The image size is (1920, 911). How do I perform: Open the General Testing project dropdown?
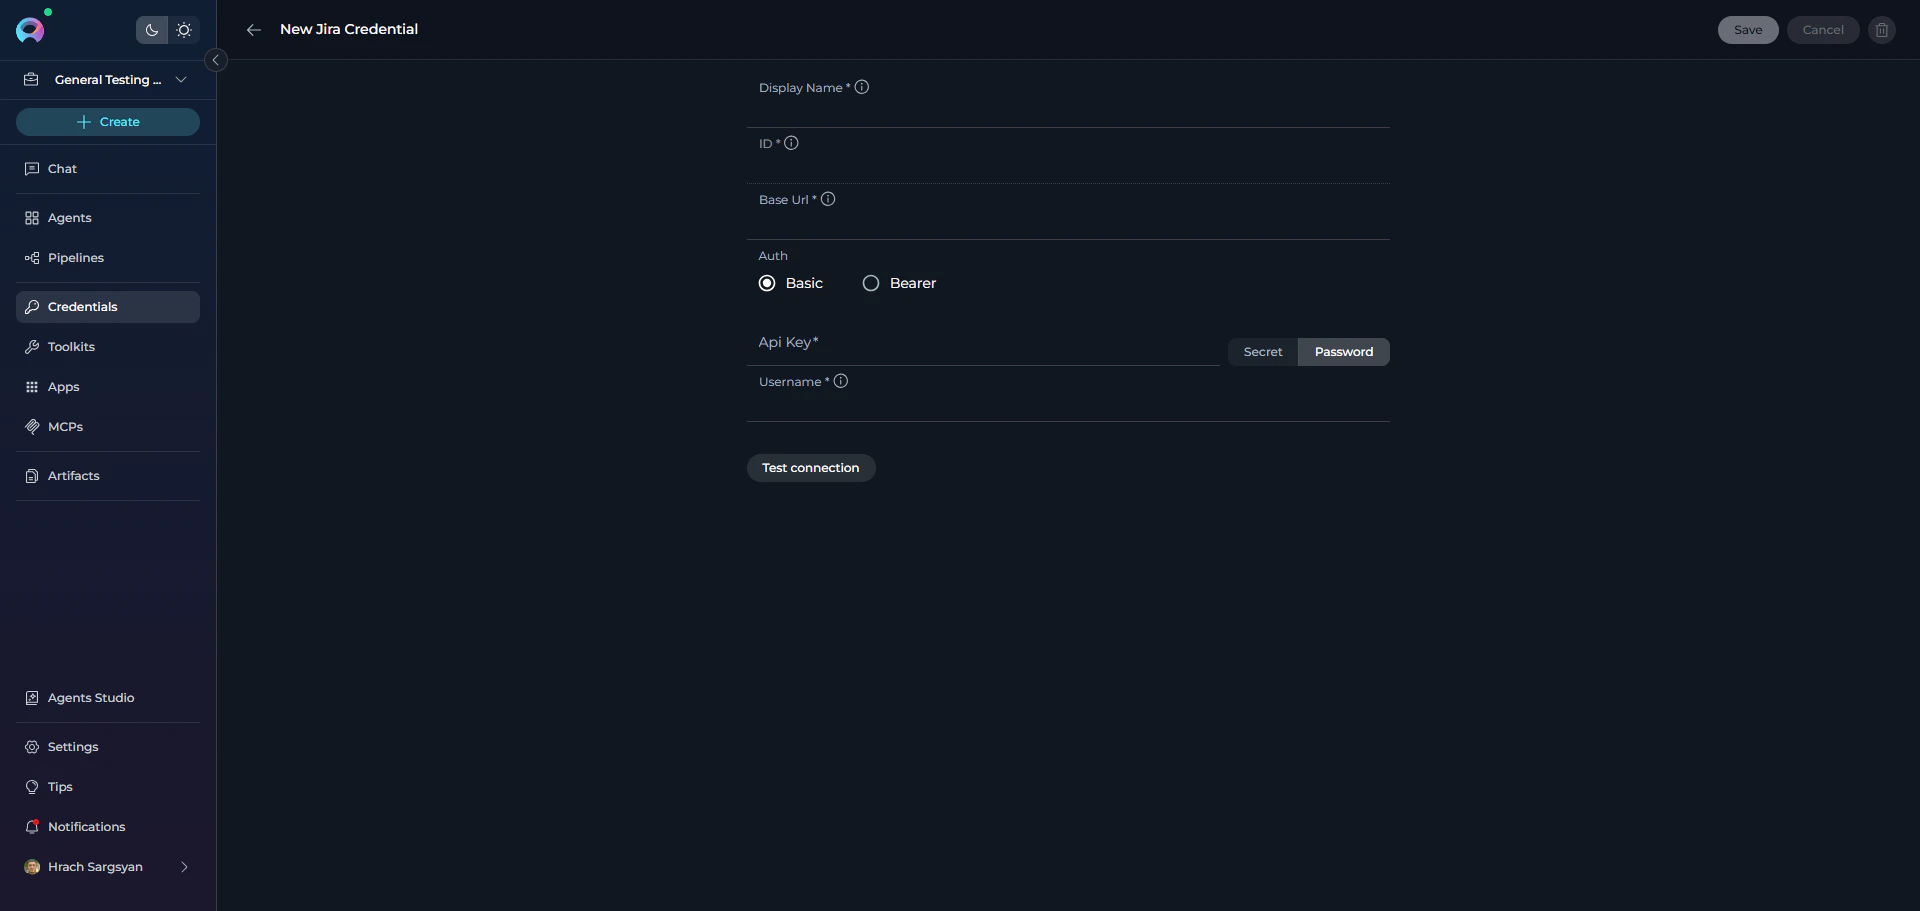(x=107, y=80)
